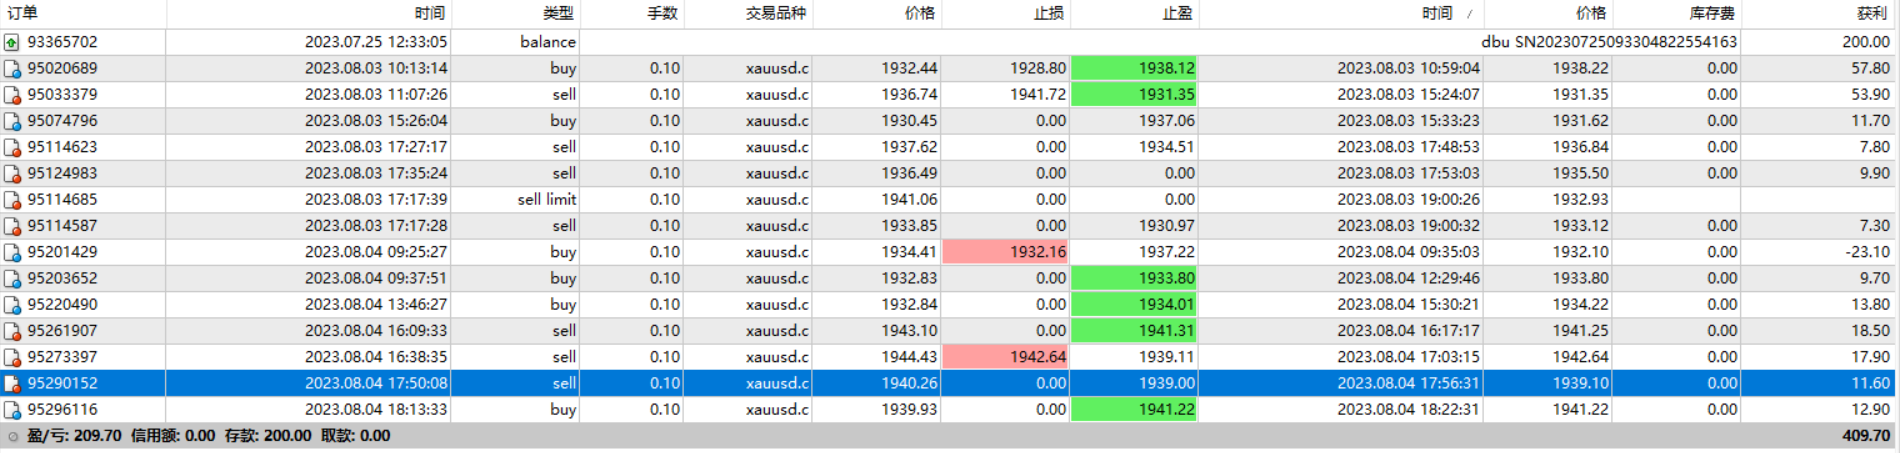Select the green take-profit cell 1941.22
Image resolution: width=1900 pixels, height=453 pixels.
(x=1134, y=409)
